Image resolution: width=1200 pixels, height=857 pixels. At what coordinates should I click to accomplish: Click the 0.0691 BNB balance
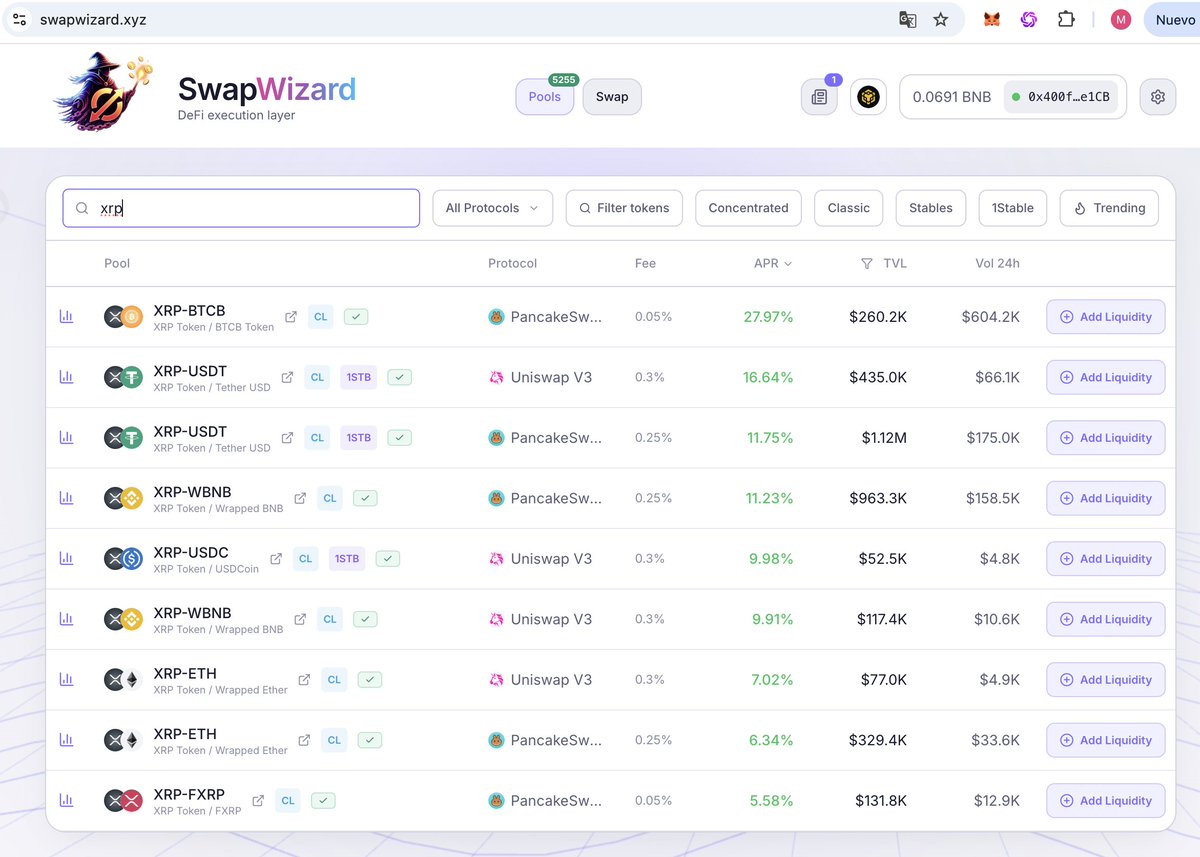click(x=952, y=97)
